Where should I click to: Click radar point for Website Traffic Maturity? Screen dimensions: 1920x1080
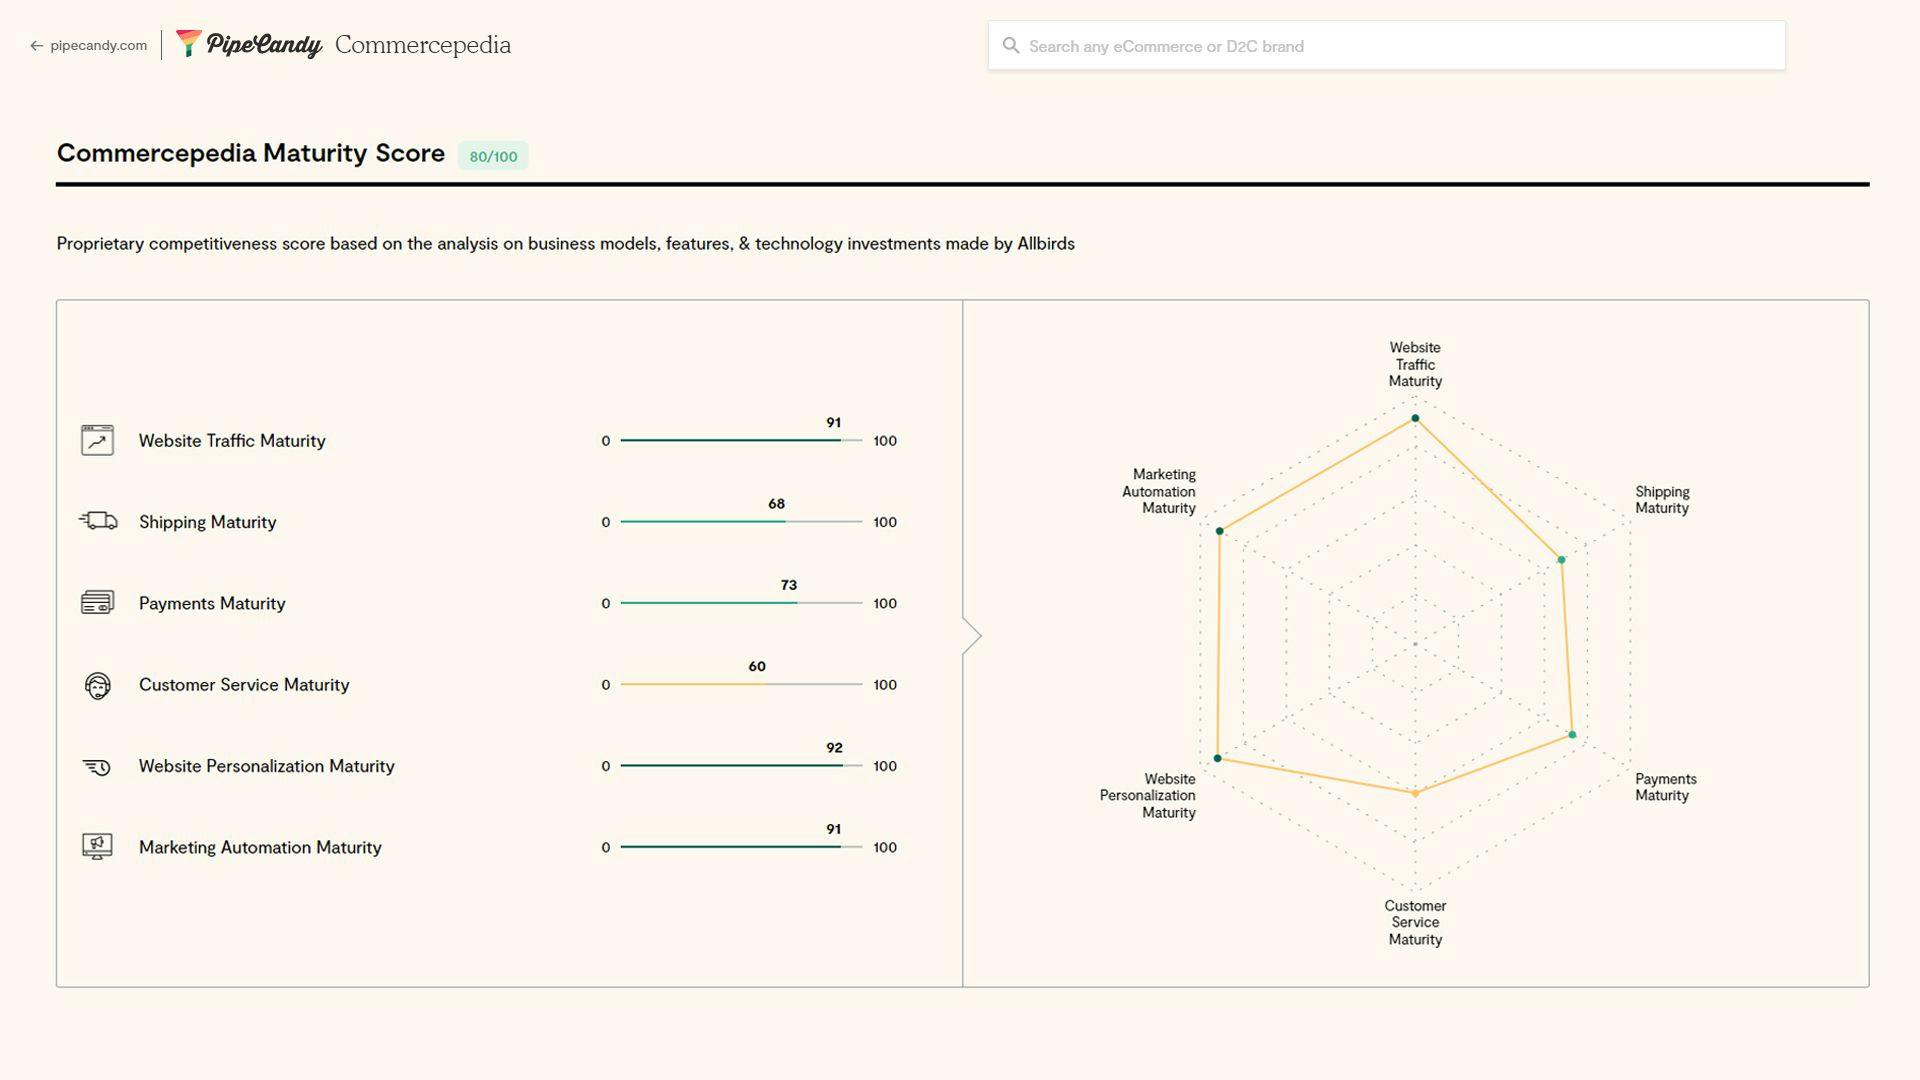point(1415,418)
